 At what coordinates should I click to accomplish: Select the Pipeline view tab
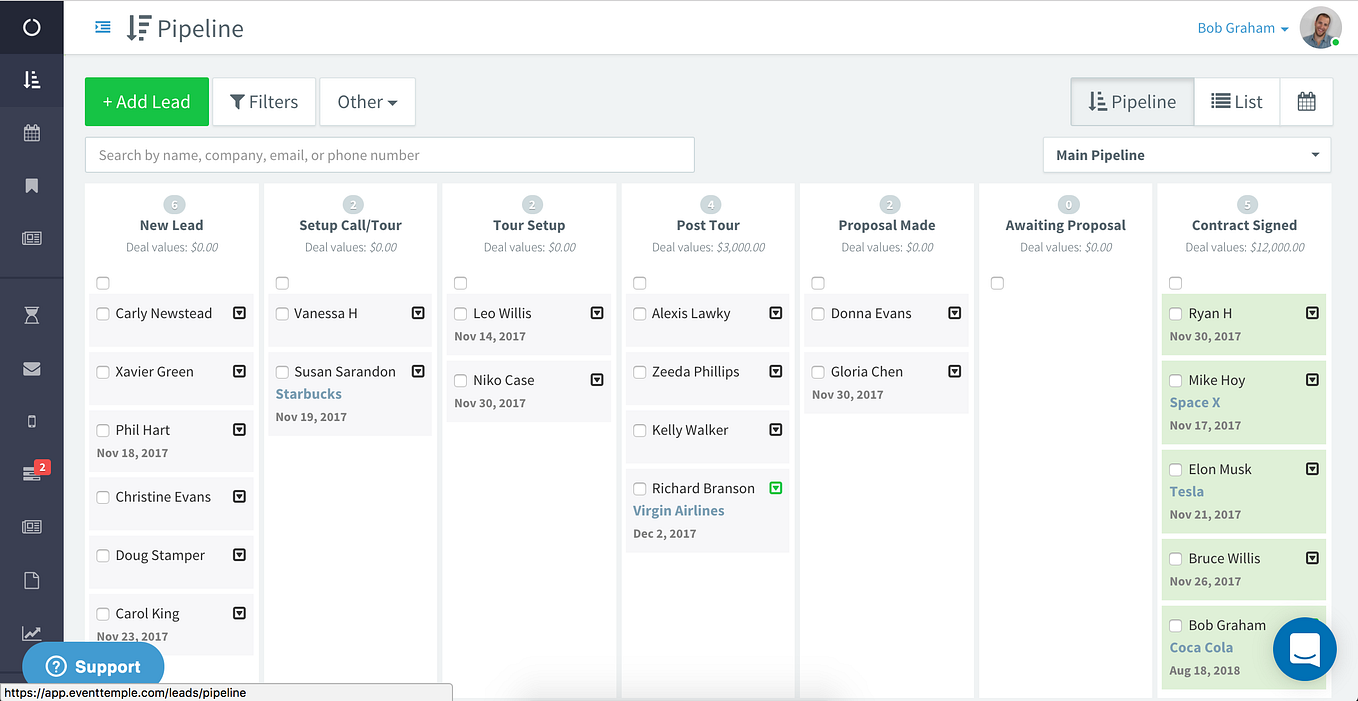coord(1132,101)
